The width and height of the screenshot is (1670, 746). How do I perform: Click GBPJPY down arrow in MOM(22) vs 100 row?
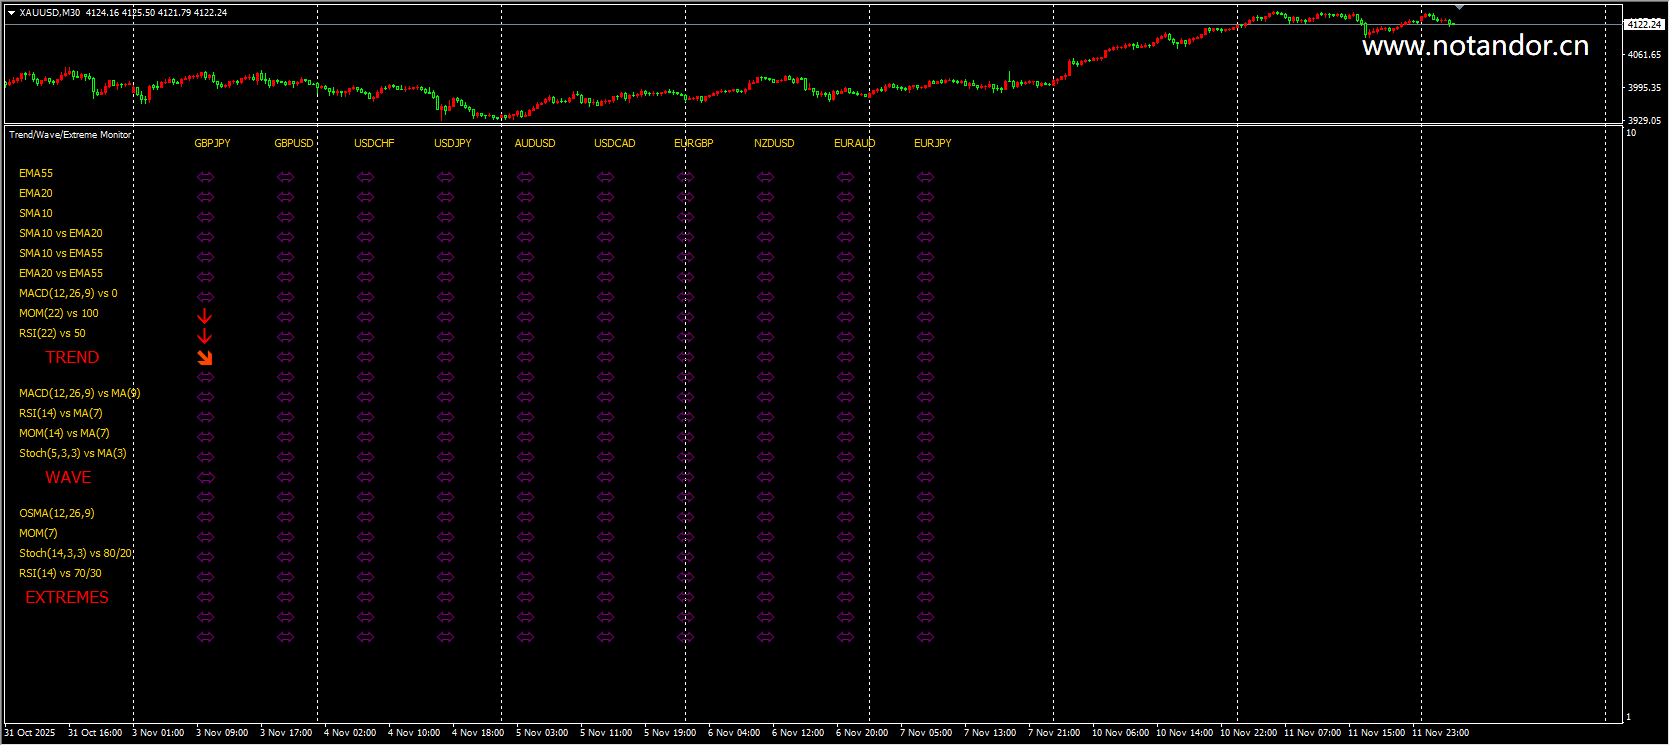coord(205,316)
